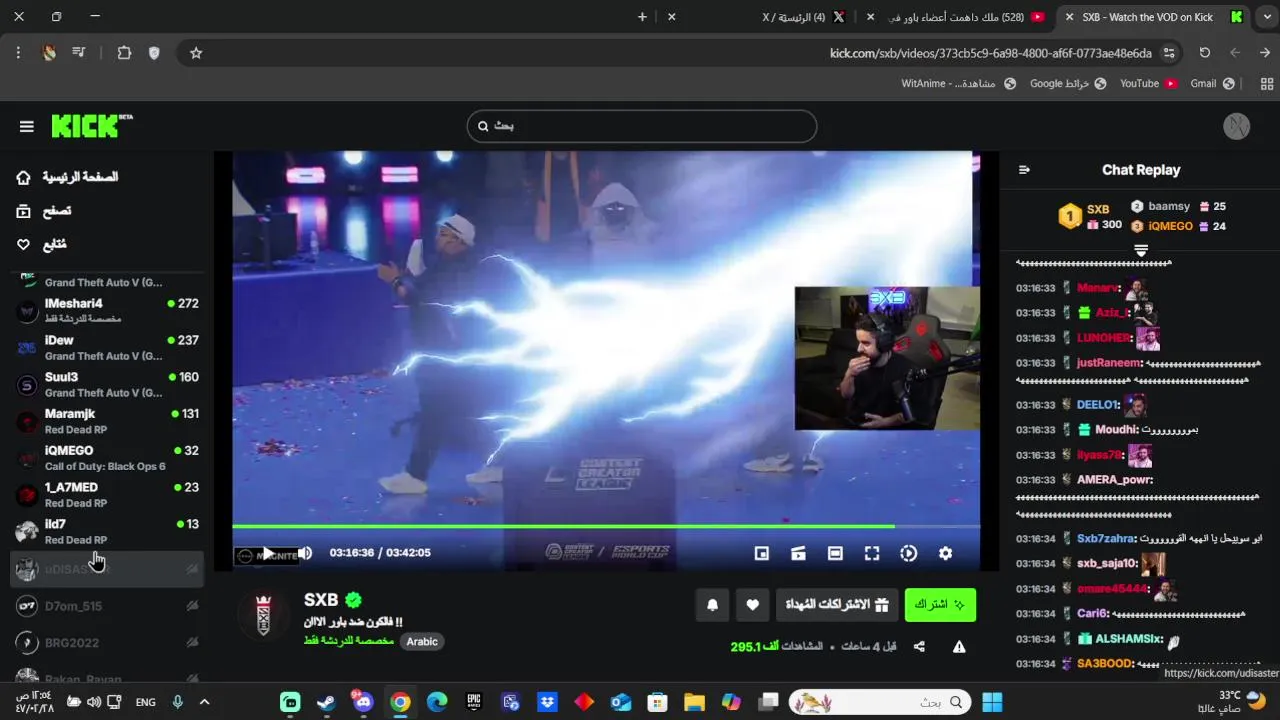1280x720 pixels.
Task: Open Microsoft Edge from the taskbar
Action: point(437,702)
